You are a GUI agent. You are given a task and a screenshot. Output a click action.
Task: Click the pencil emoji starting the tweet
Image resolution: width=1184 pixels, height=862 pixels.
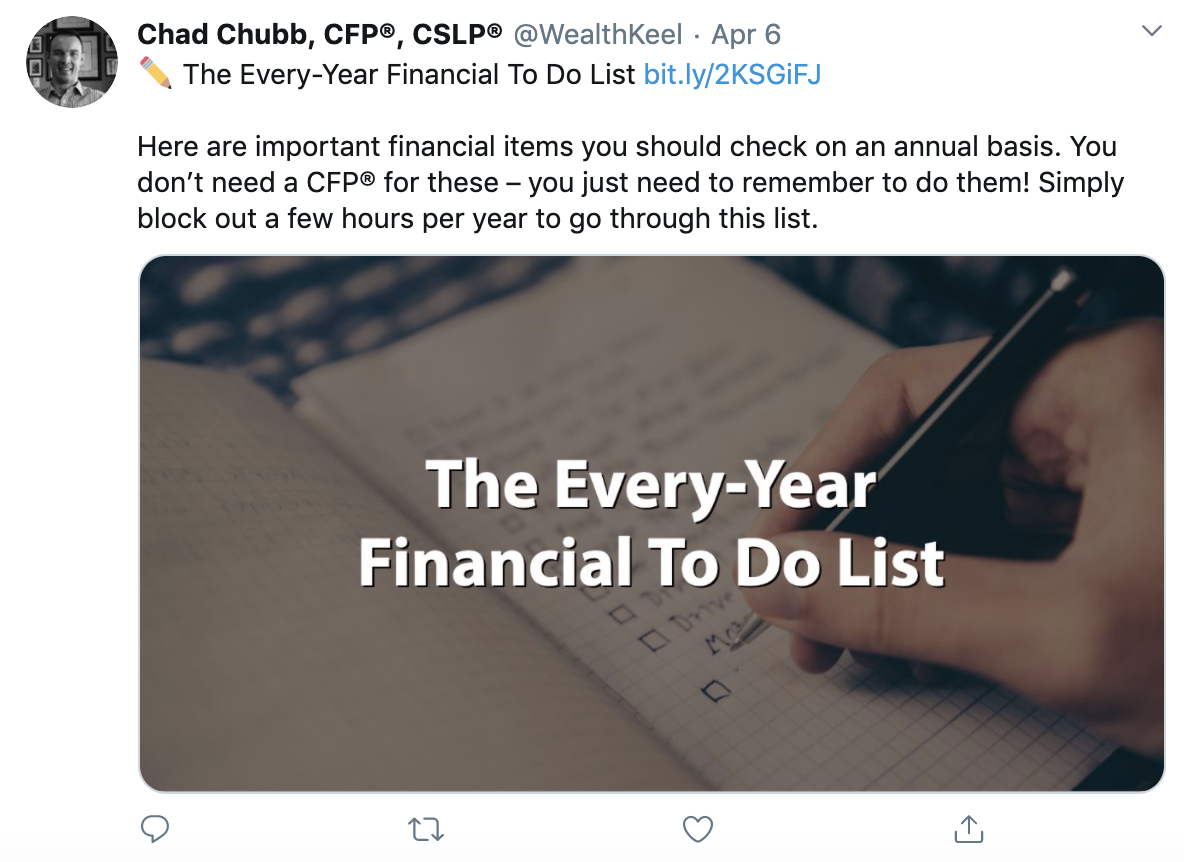point(155,74)
